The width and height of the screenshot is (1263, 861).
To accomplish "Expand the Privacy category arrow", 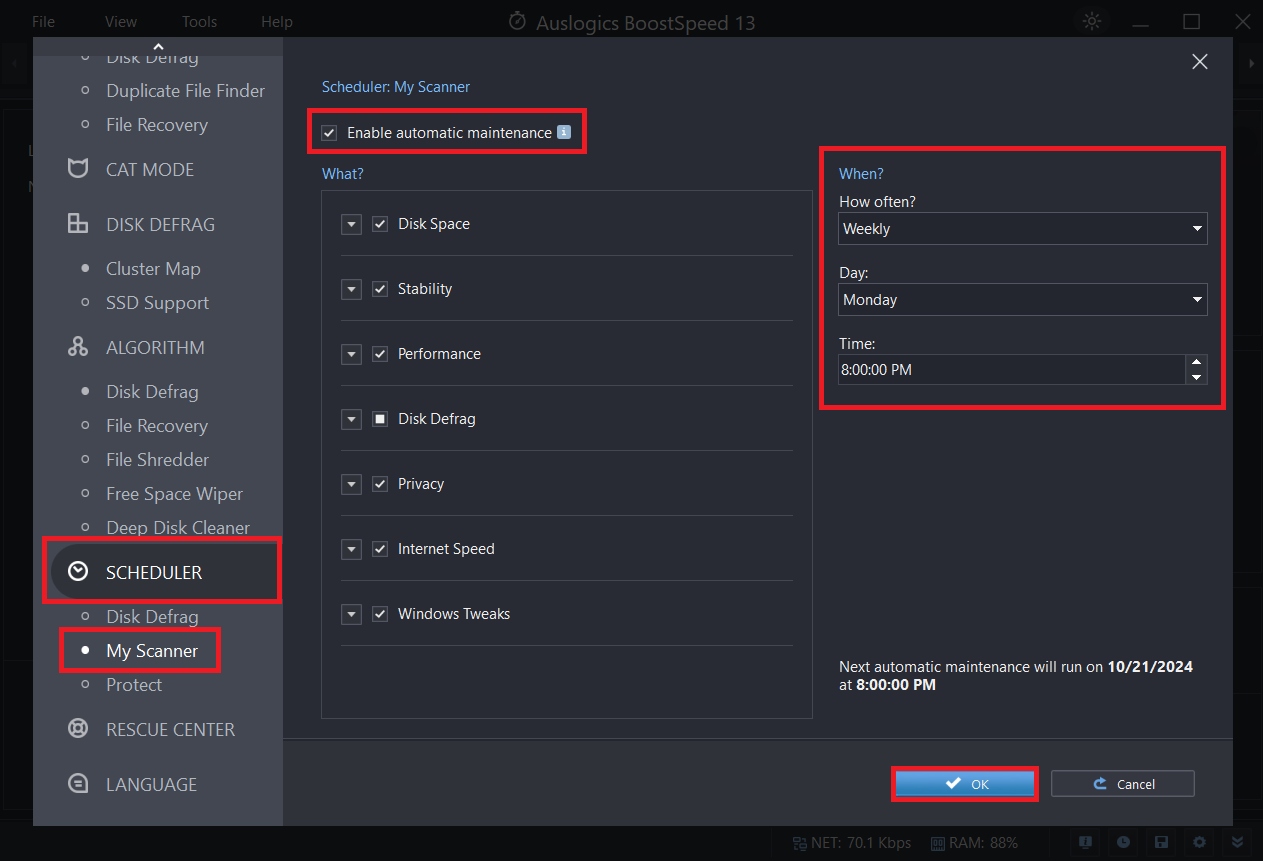I will pyautogui.click(x=351, y=484).
